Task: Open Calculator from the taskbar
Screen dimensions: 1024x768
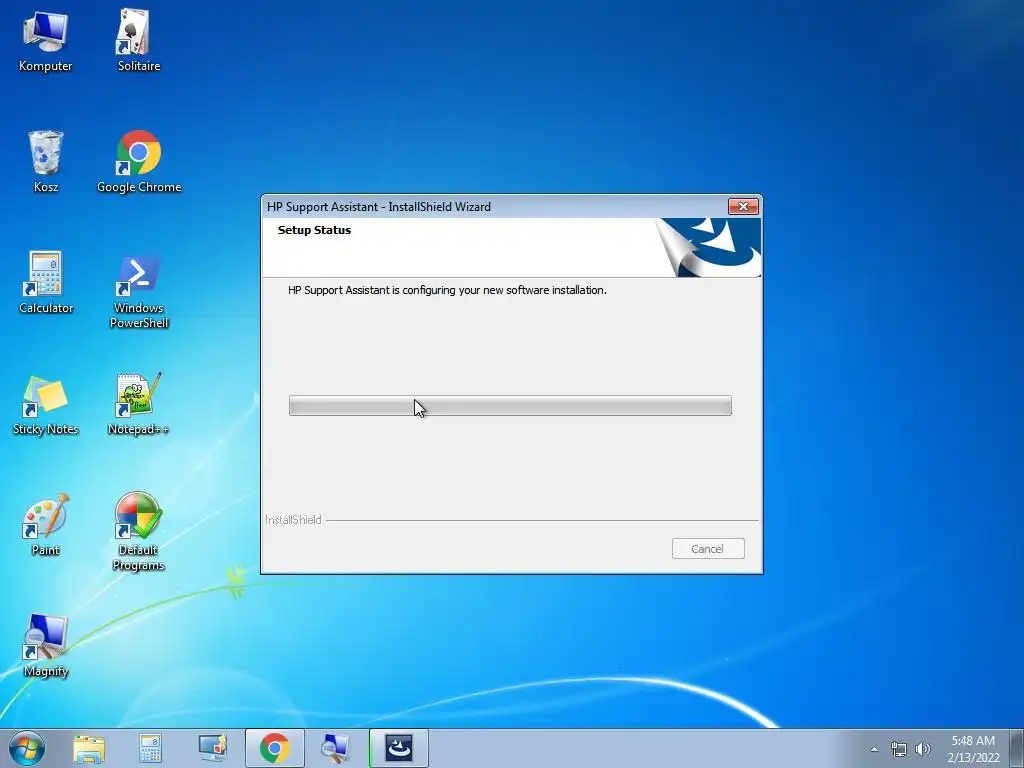Action: coord(150,748)
